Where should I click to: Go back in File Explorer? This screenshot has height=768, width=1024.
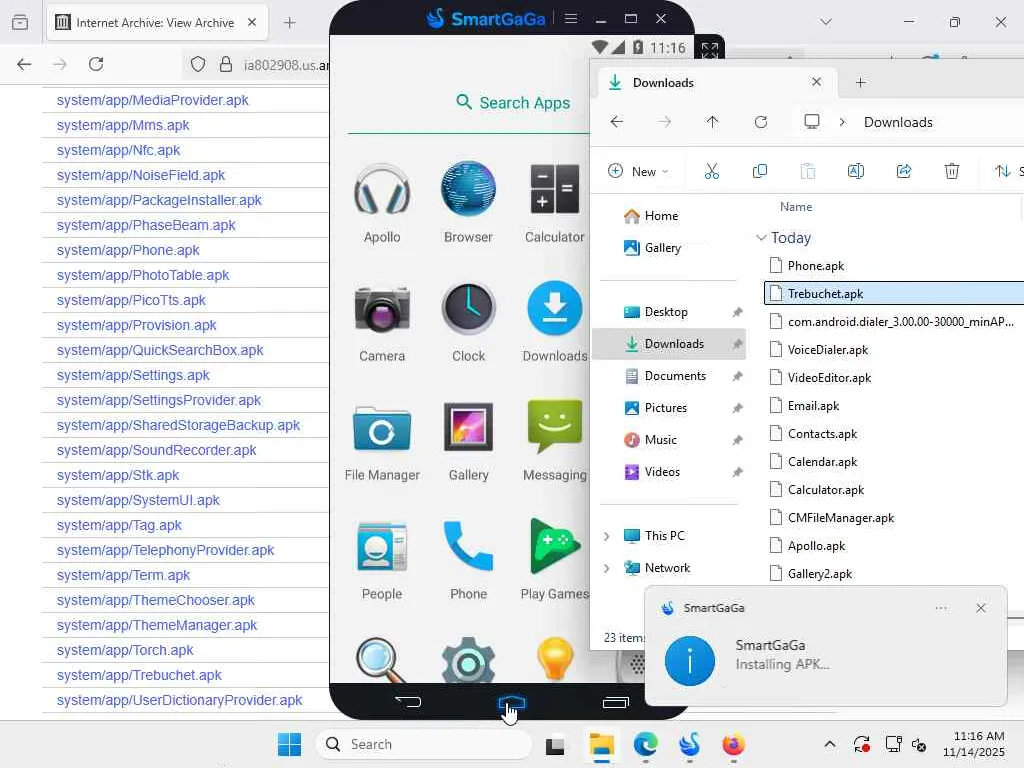617,122
